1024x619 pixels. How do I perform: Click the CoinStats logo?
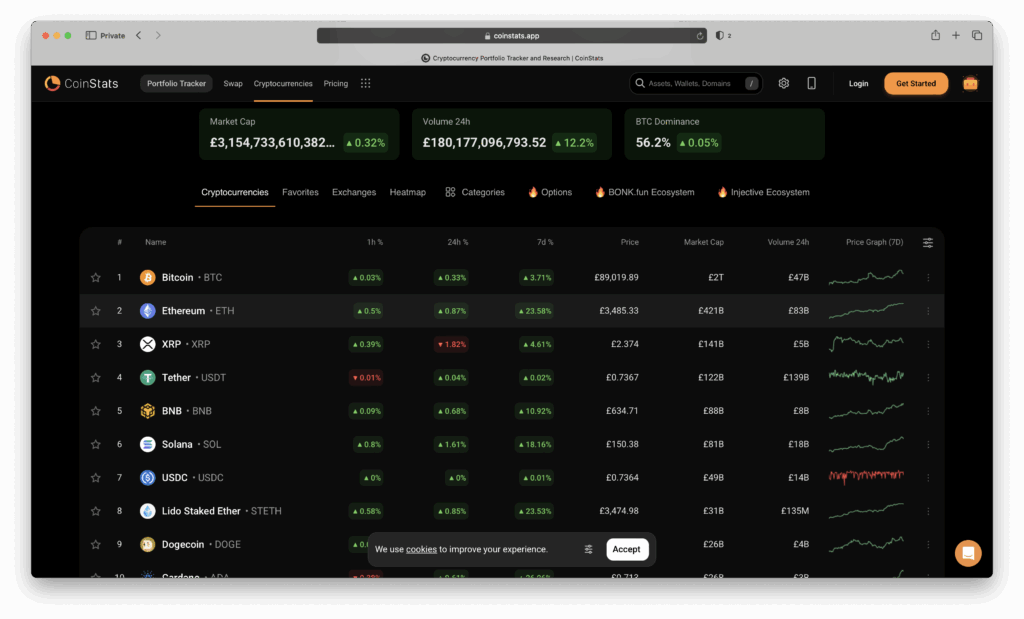coord(82,83)
